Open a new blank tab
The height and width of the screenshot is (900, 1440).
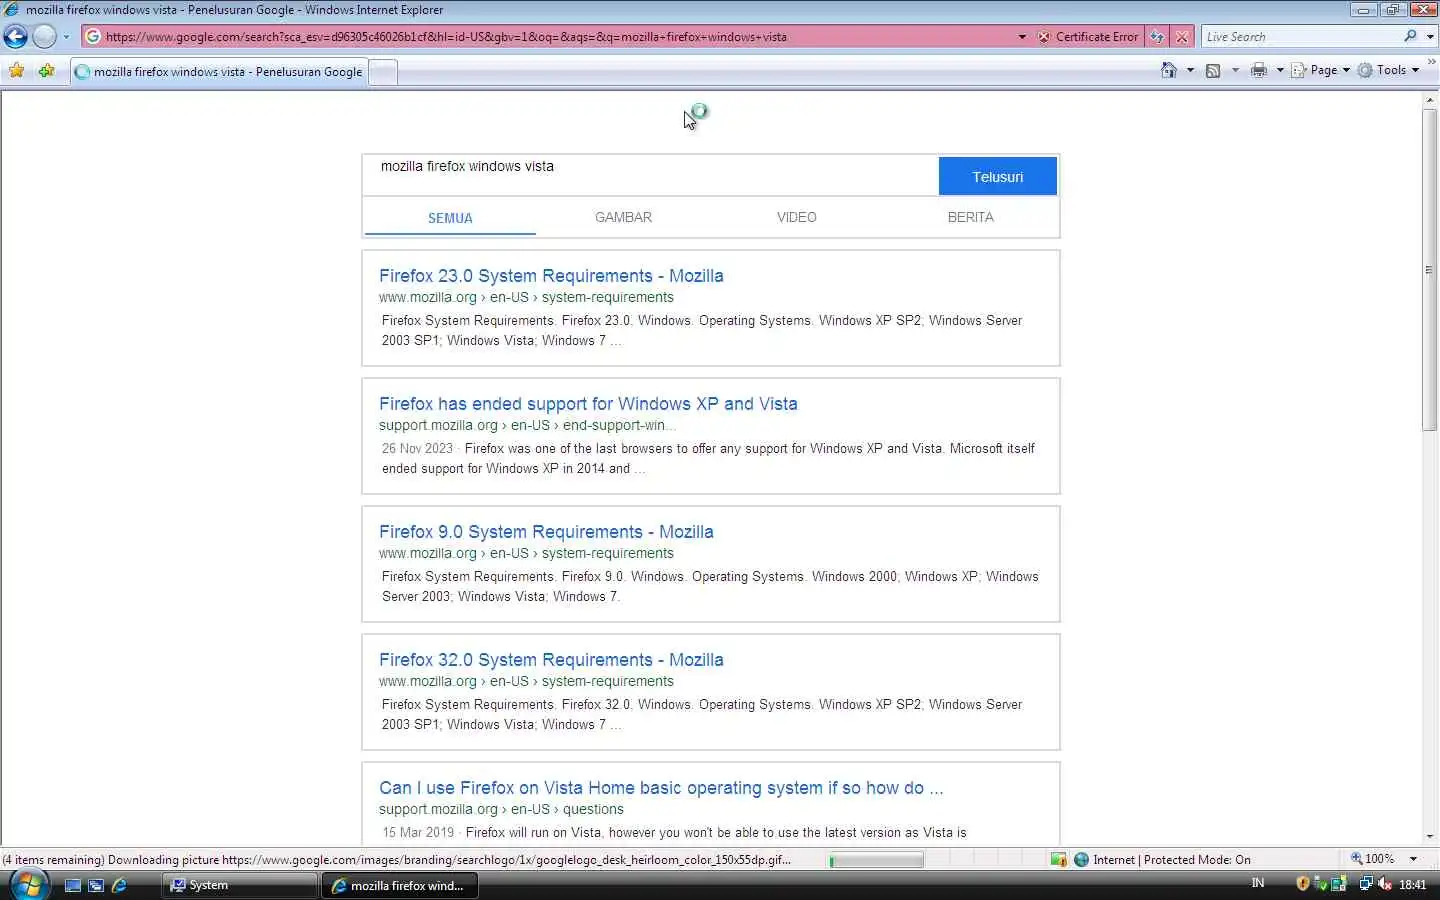[383, 72]
